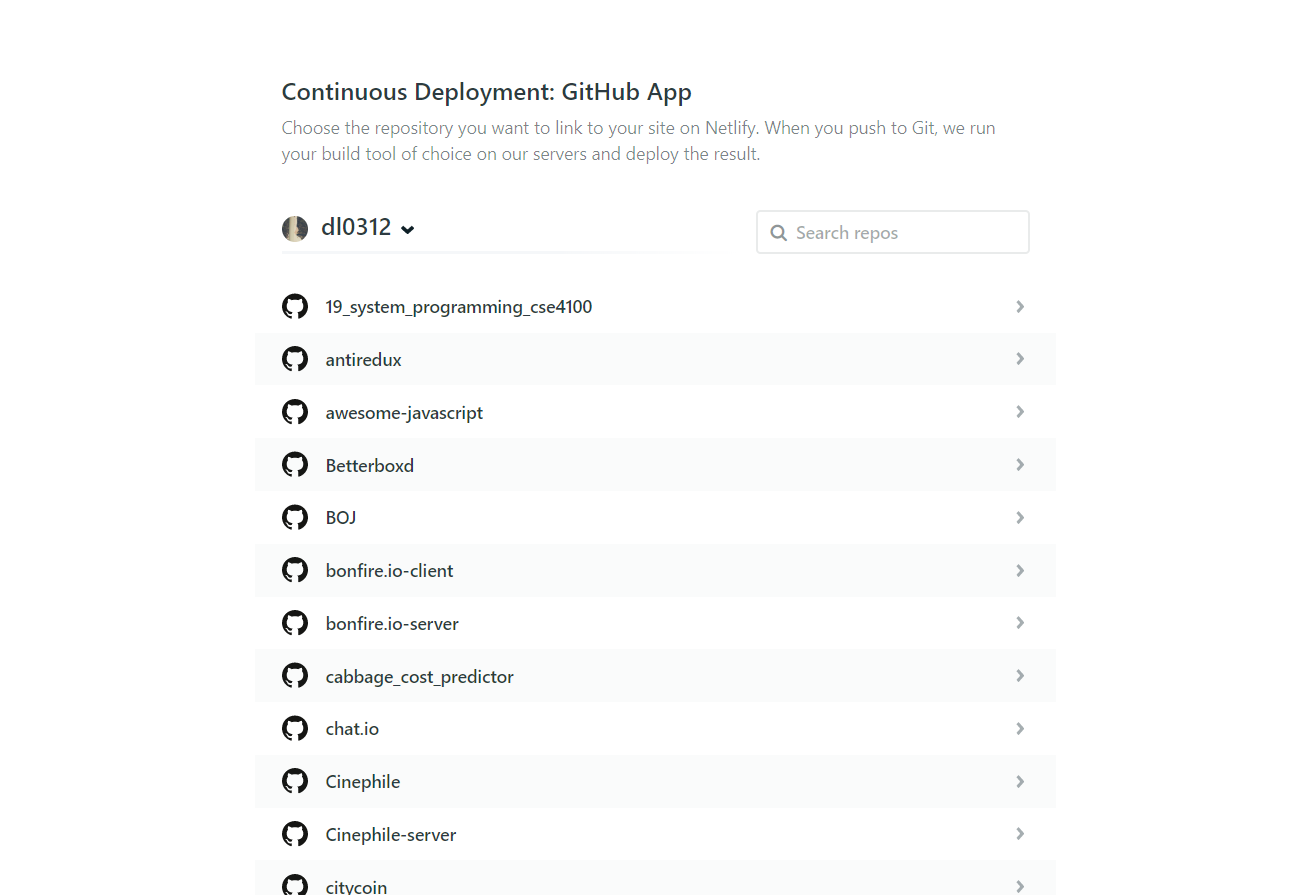Screen dimensions: 1311x895
Task: Open chevron for Betterboxd row
Action: 1020,465
